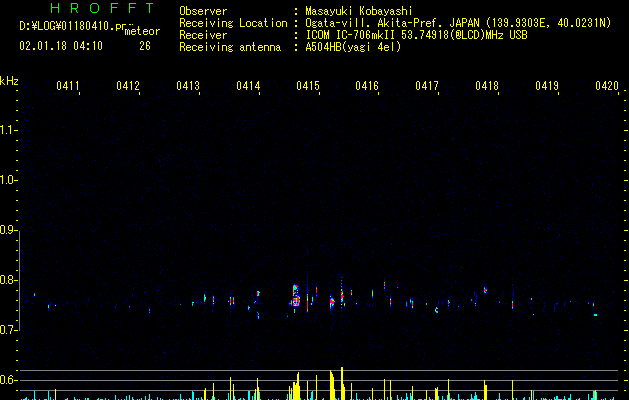
Task: Click the 'meteor' count label
Action: pyautogui.click(x=142, y=31)
